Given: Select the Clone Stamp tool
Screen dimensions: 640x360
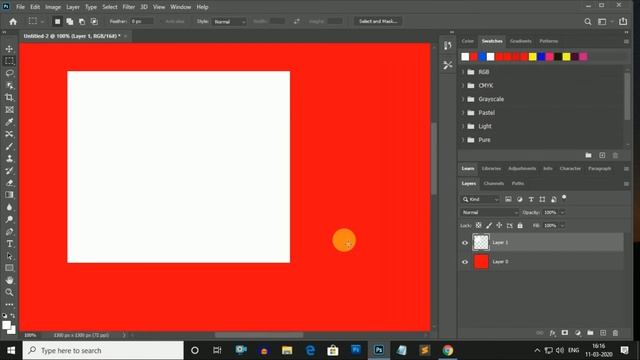Looking at the screenshot, I should (x=9, y=158).
